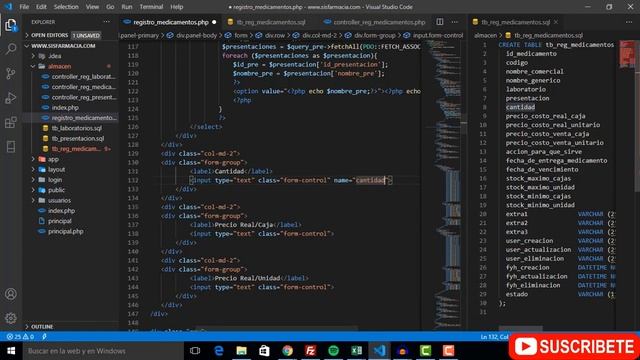Open Run and Debug view
This screenshot has width=640, height=360.
click(x=11, y=98)
